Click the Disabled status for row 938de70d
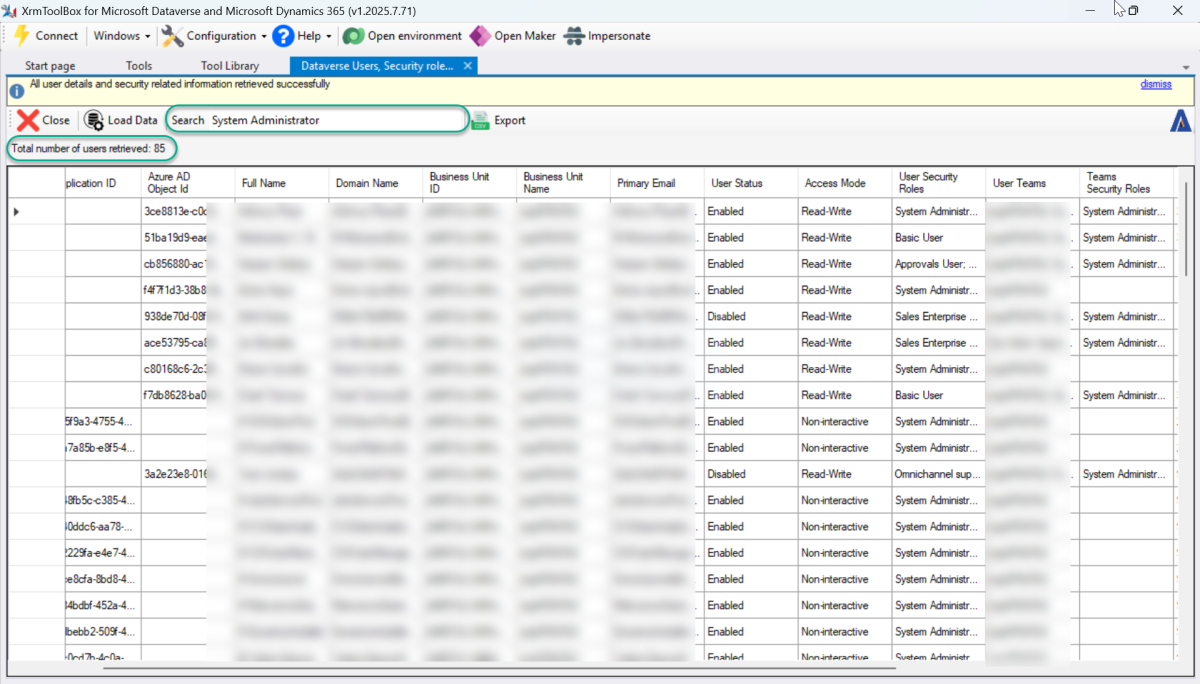 tap(752, 316)
